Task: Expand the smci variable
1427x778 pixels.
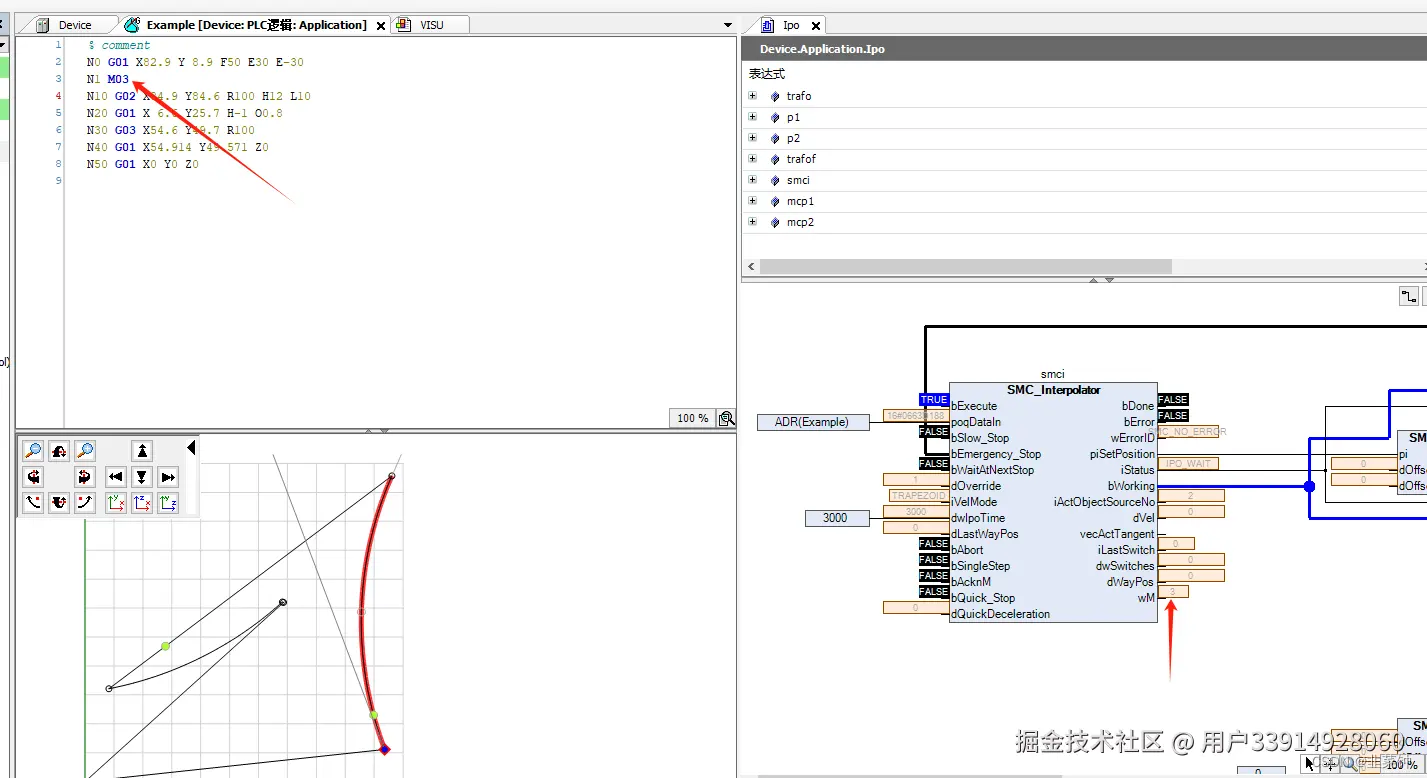Action: click(752, 180)
